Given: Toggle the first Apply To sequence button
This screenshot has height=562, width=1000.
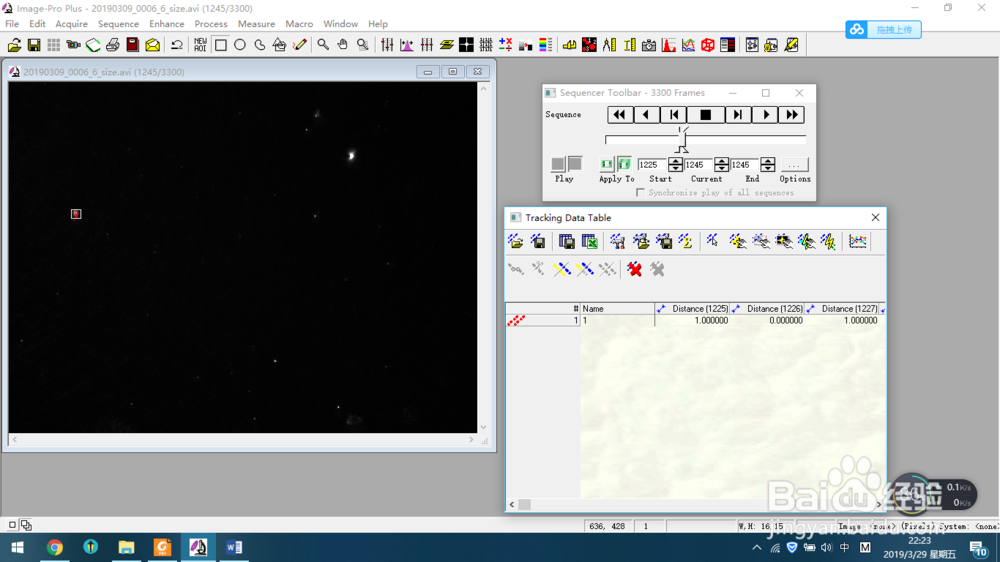Looking at the screenshot, I should point(607,165).
